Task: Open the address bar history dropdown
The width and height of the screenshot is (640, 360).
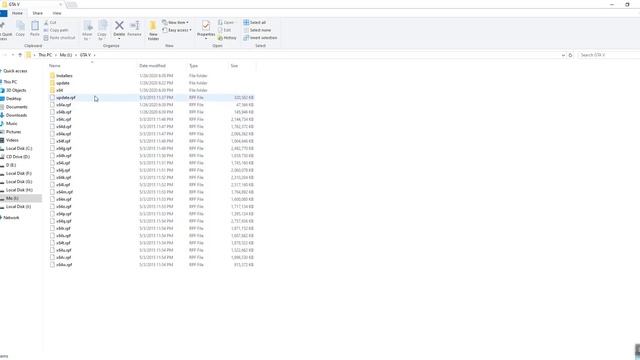Action: coord(563,55)
